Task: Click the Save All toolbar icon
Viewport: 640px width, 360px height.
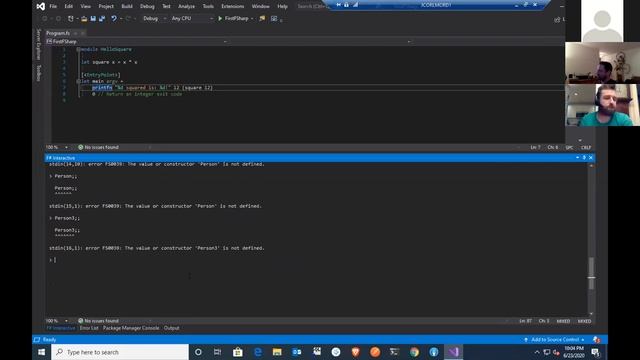Action: (x=102, y=18)
